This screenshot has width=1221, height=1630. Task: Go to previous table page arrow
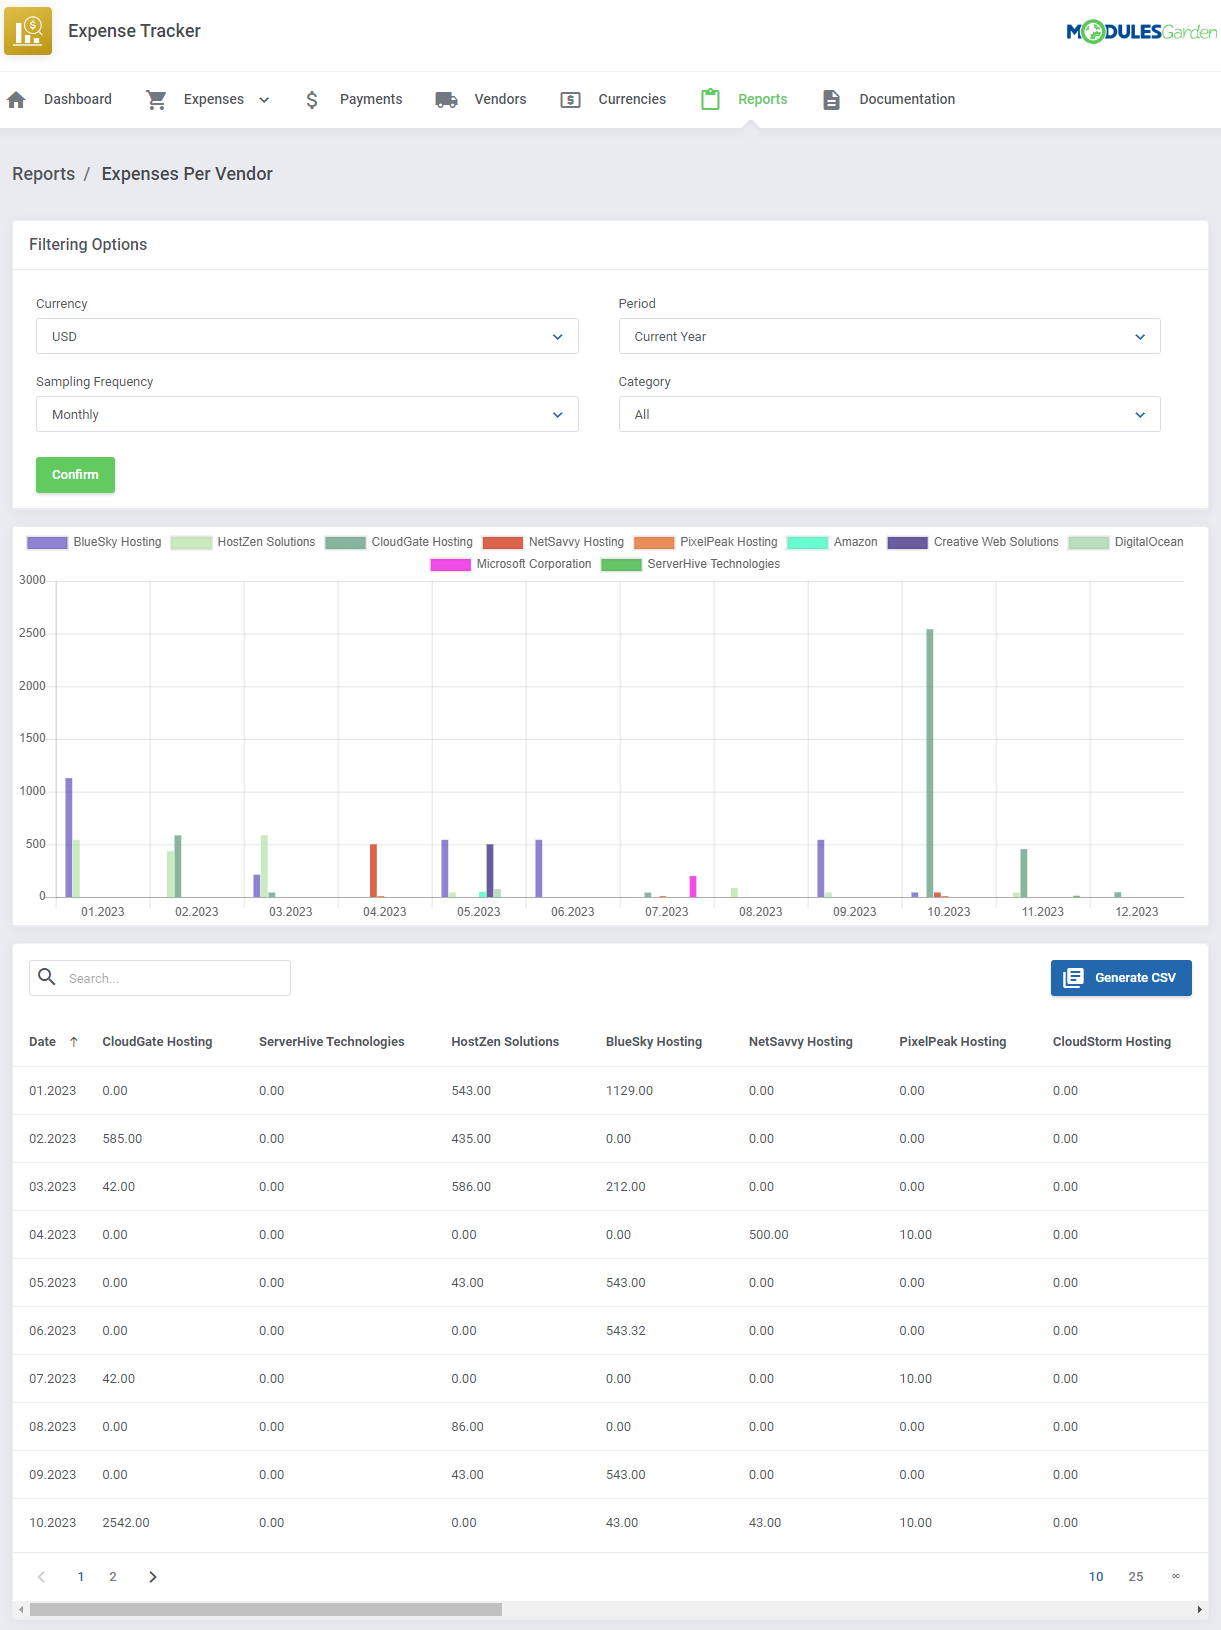click(x=41, y=1577)
